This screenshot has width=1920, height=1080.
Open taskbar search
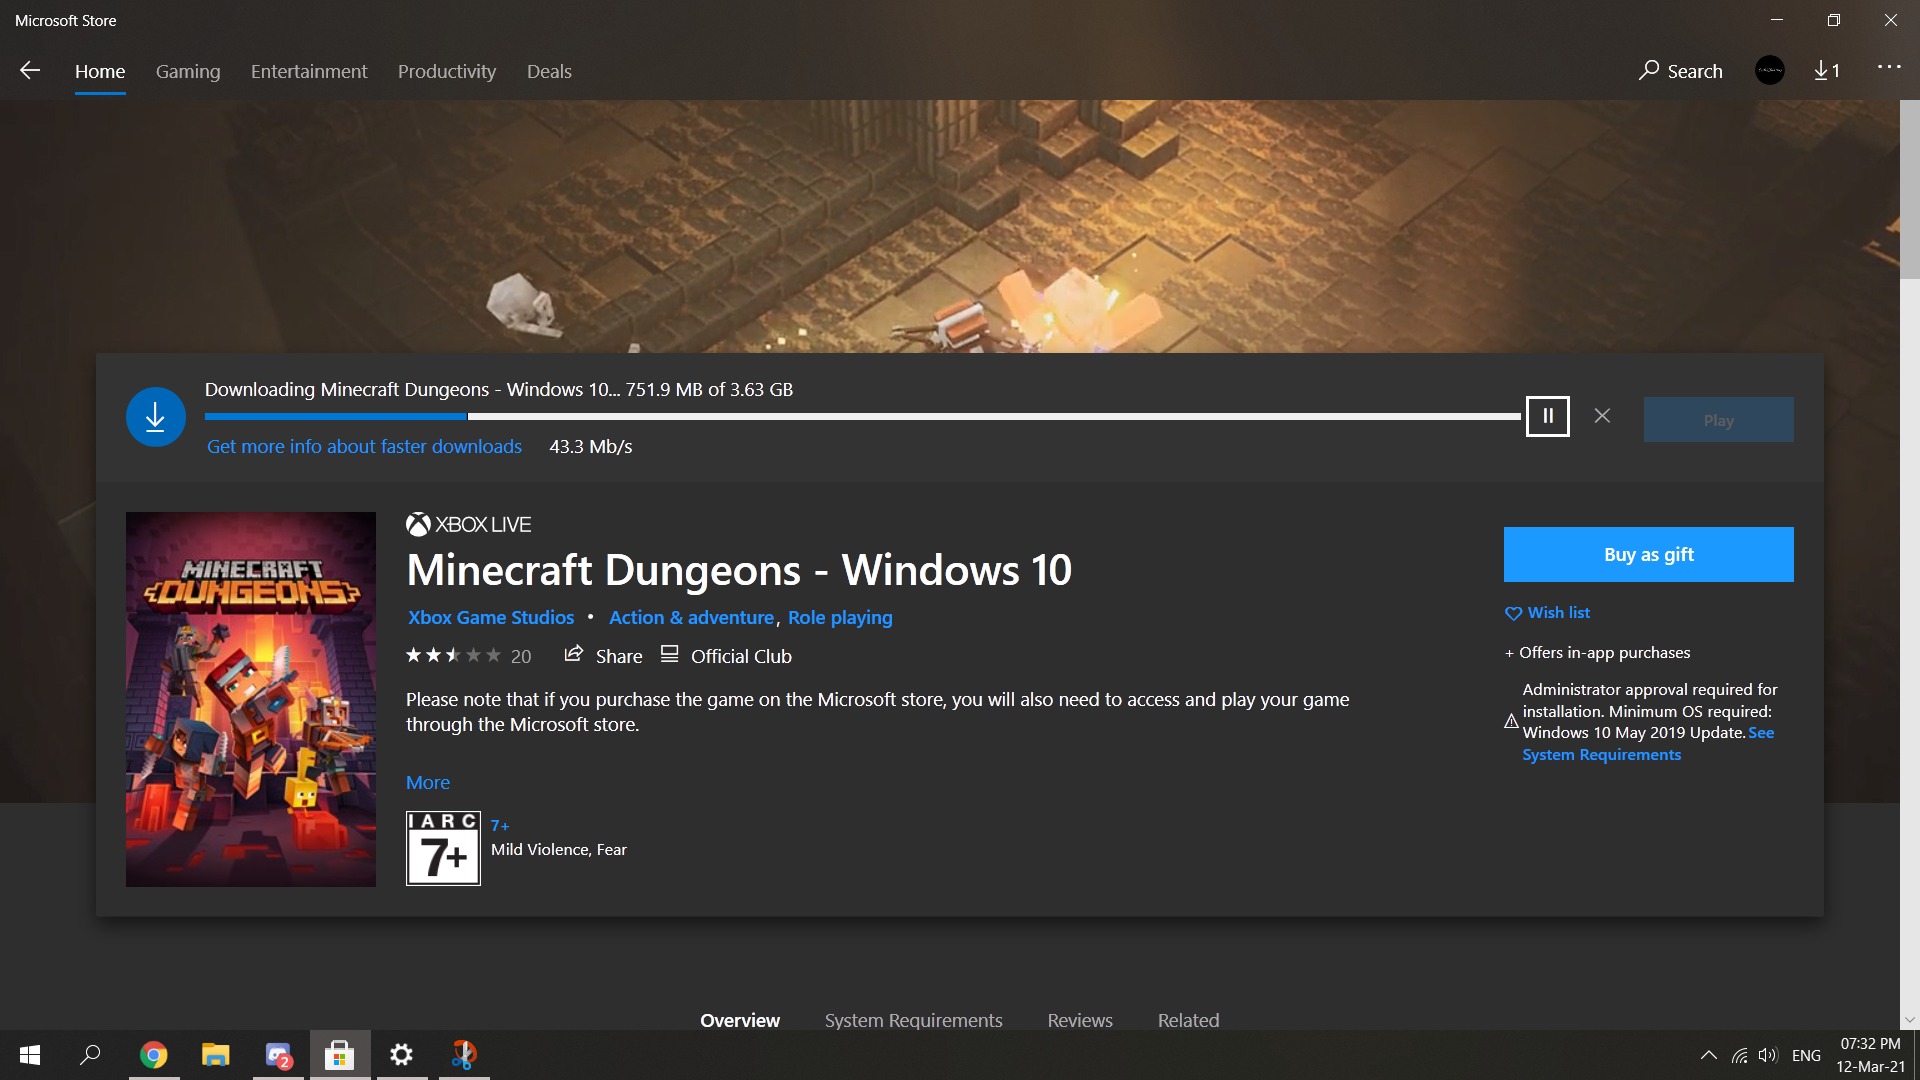pyautogui.click(x=90, y=1055)
